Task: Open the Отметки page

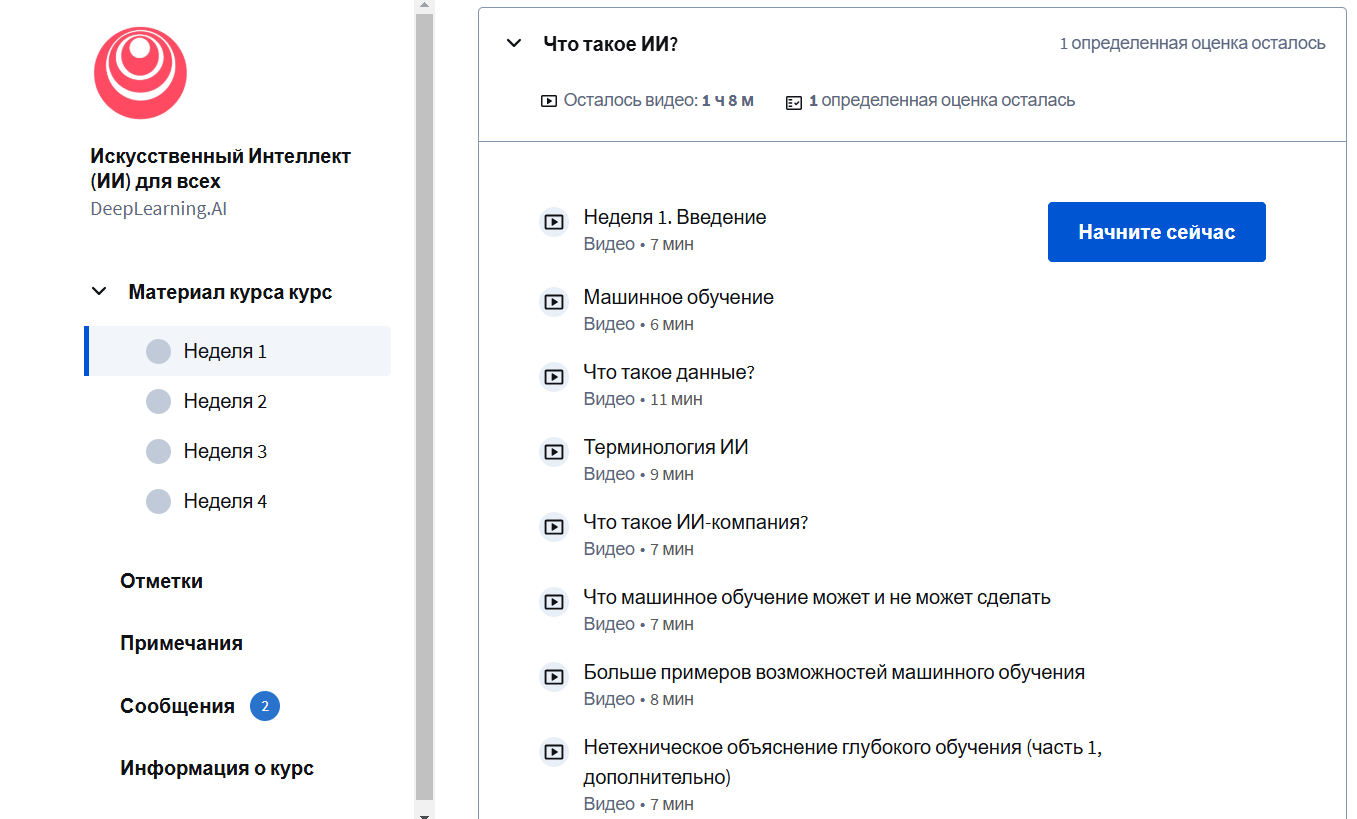Action: (161, 581)
